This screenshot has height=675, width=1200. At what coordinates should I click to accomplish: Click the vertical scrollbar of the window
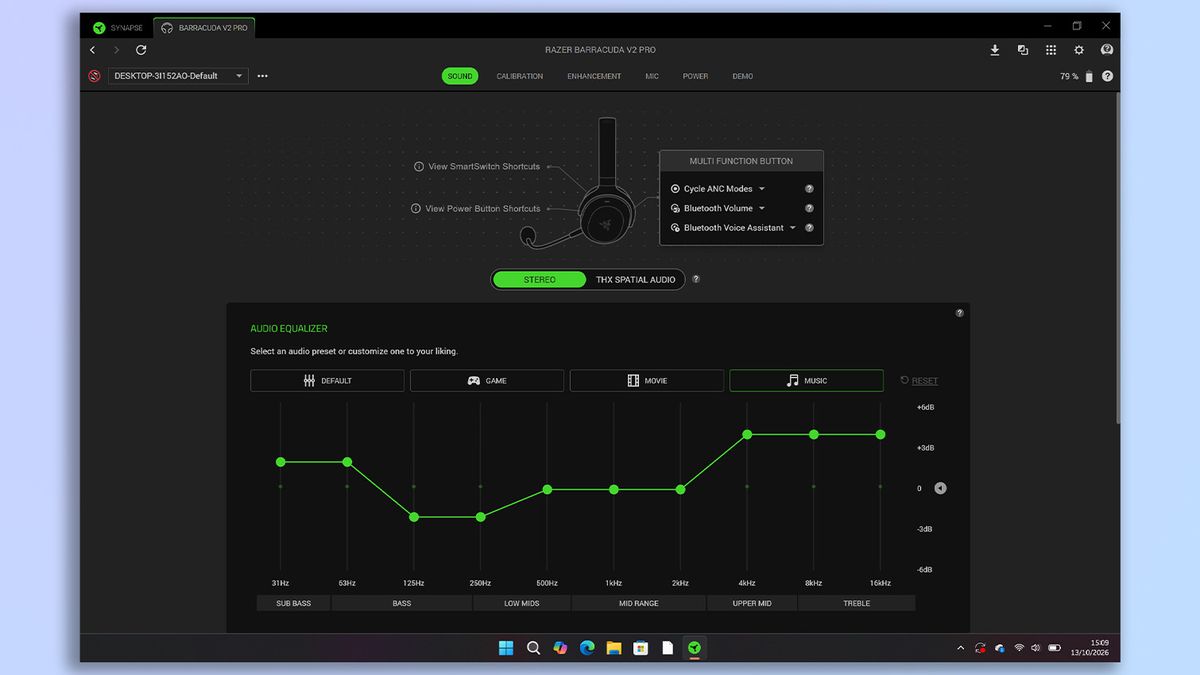[x=1118, y=260]
